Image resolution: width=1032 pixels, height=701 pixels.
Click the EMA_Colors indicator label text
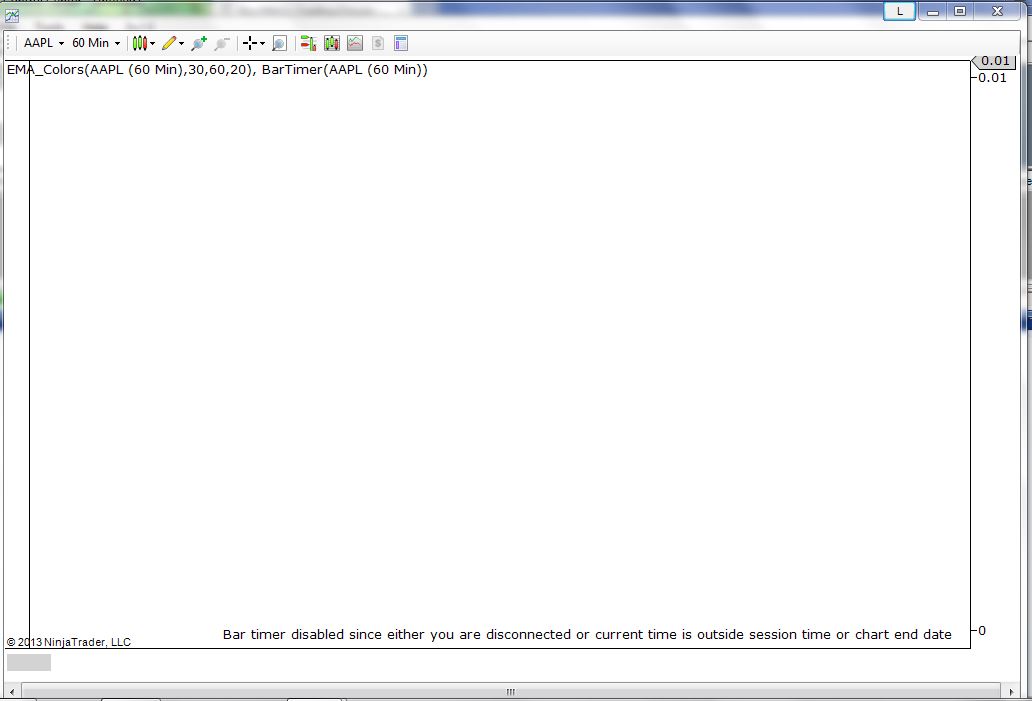(130, 69)
